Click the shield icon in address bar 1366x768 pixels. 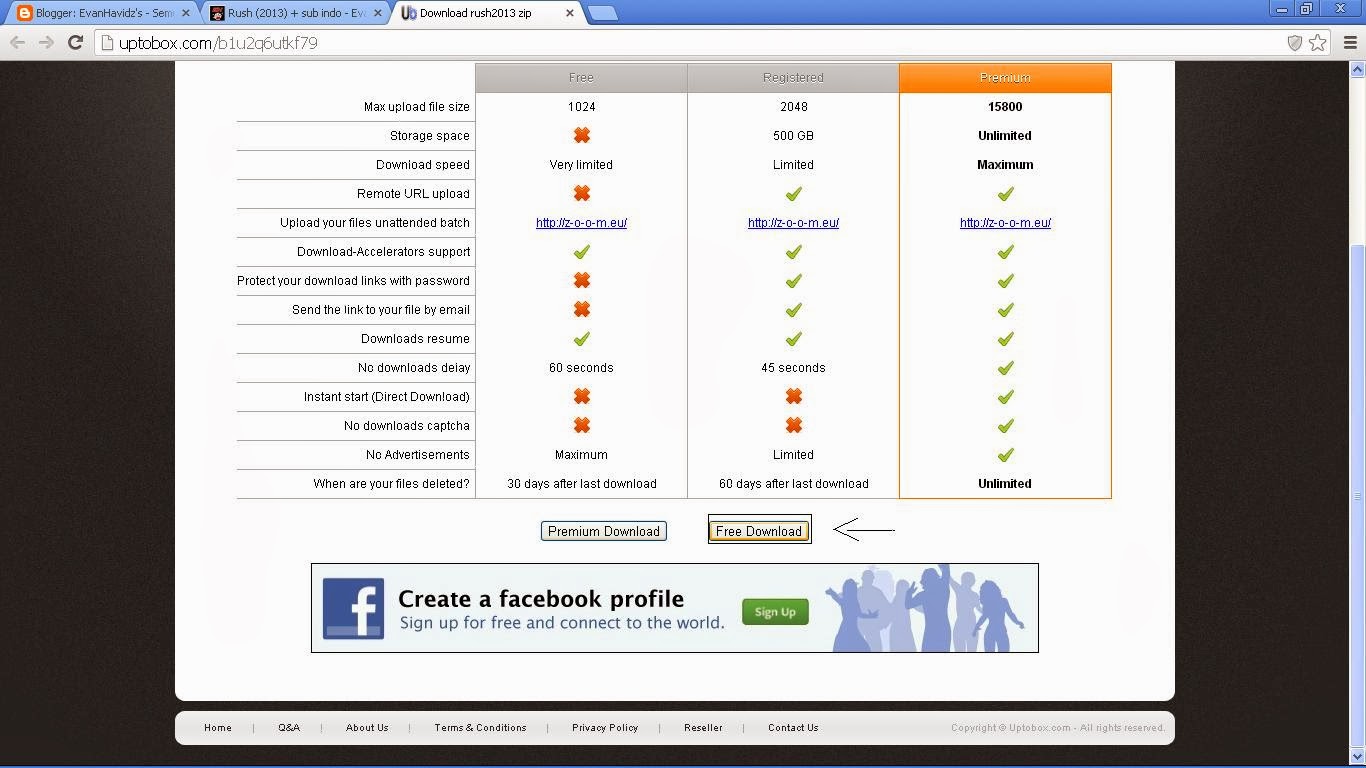coord(1295,43)
